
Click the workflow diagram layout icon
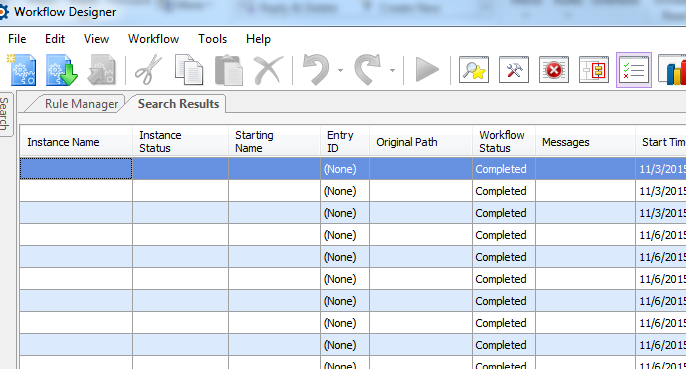(594, 70)
